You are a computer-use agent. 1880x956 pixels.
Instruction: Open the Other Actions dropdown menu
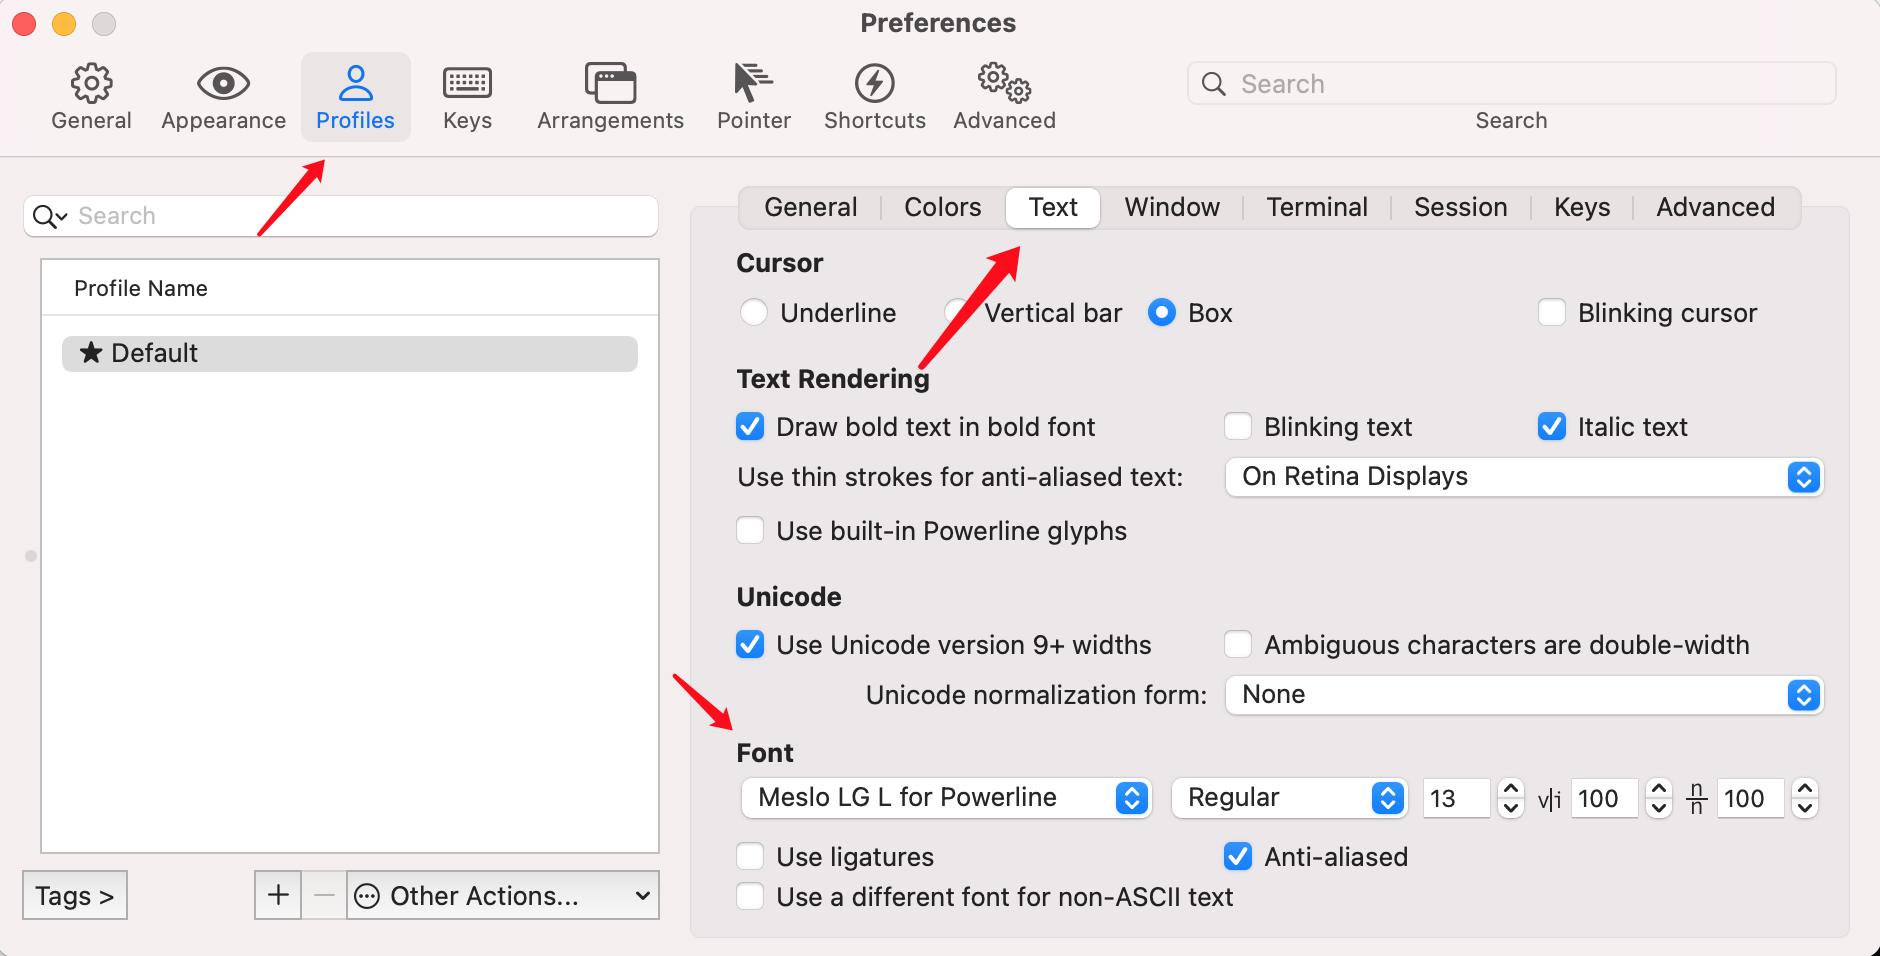point(503,895)
